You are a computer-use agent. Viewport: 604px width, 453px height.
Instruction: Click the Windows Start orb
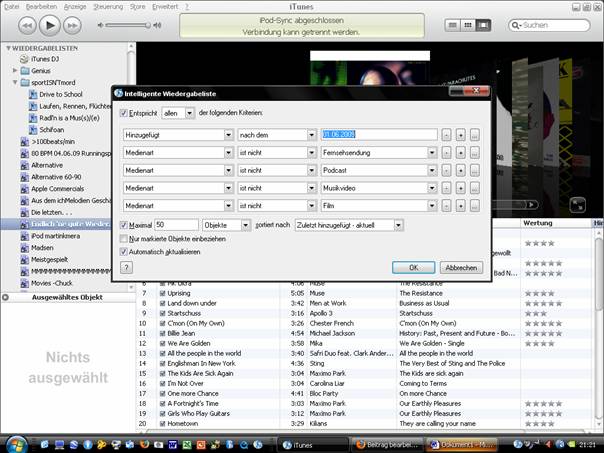(15, 444)
